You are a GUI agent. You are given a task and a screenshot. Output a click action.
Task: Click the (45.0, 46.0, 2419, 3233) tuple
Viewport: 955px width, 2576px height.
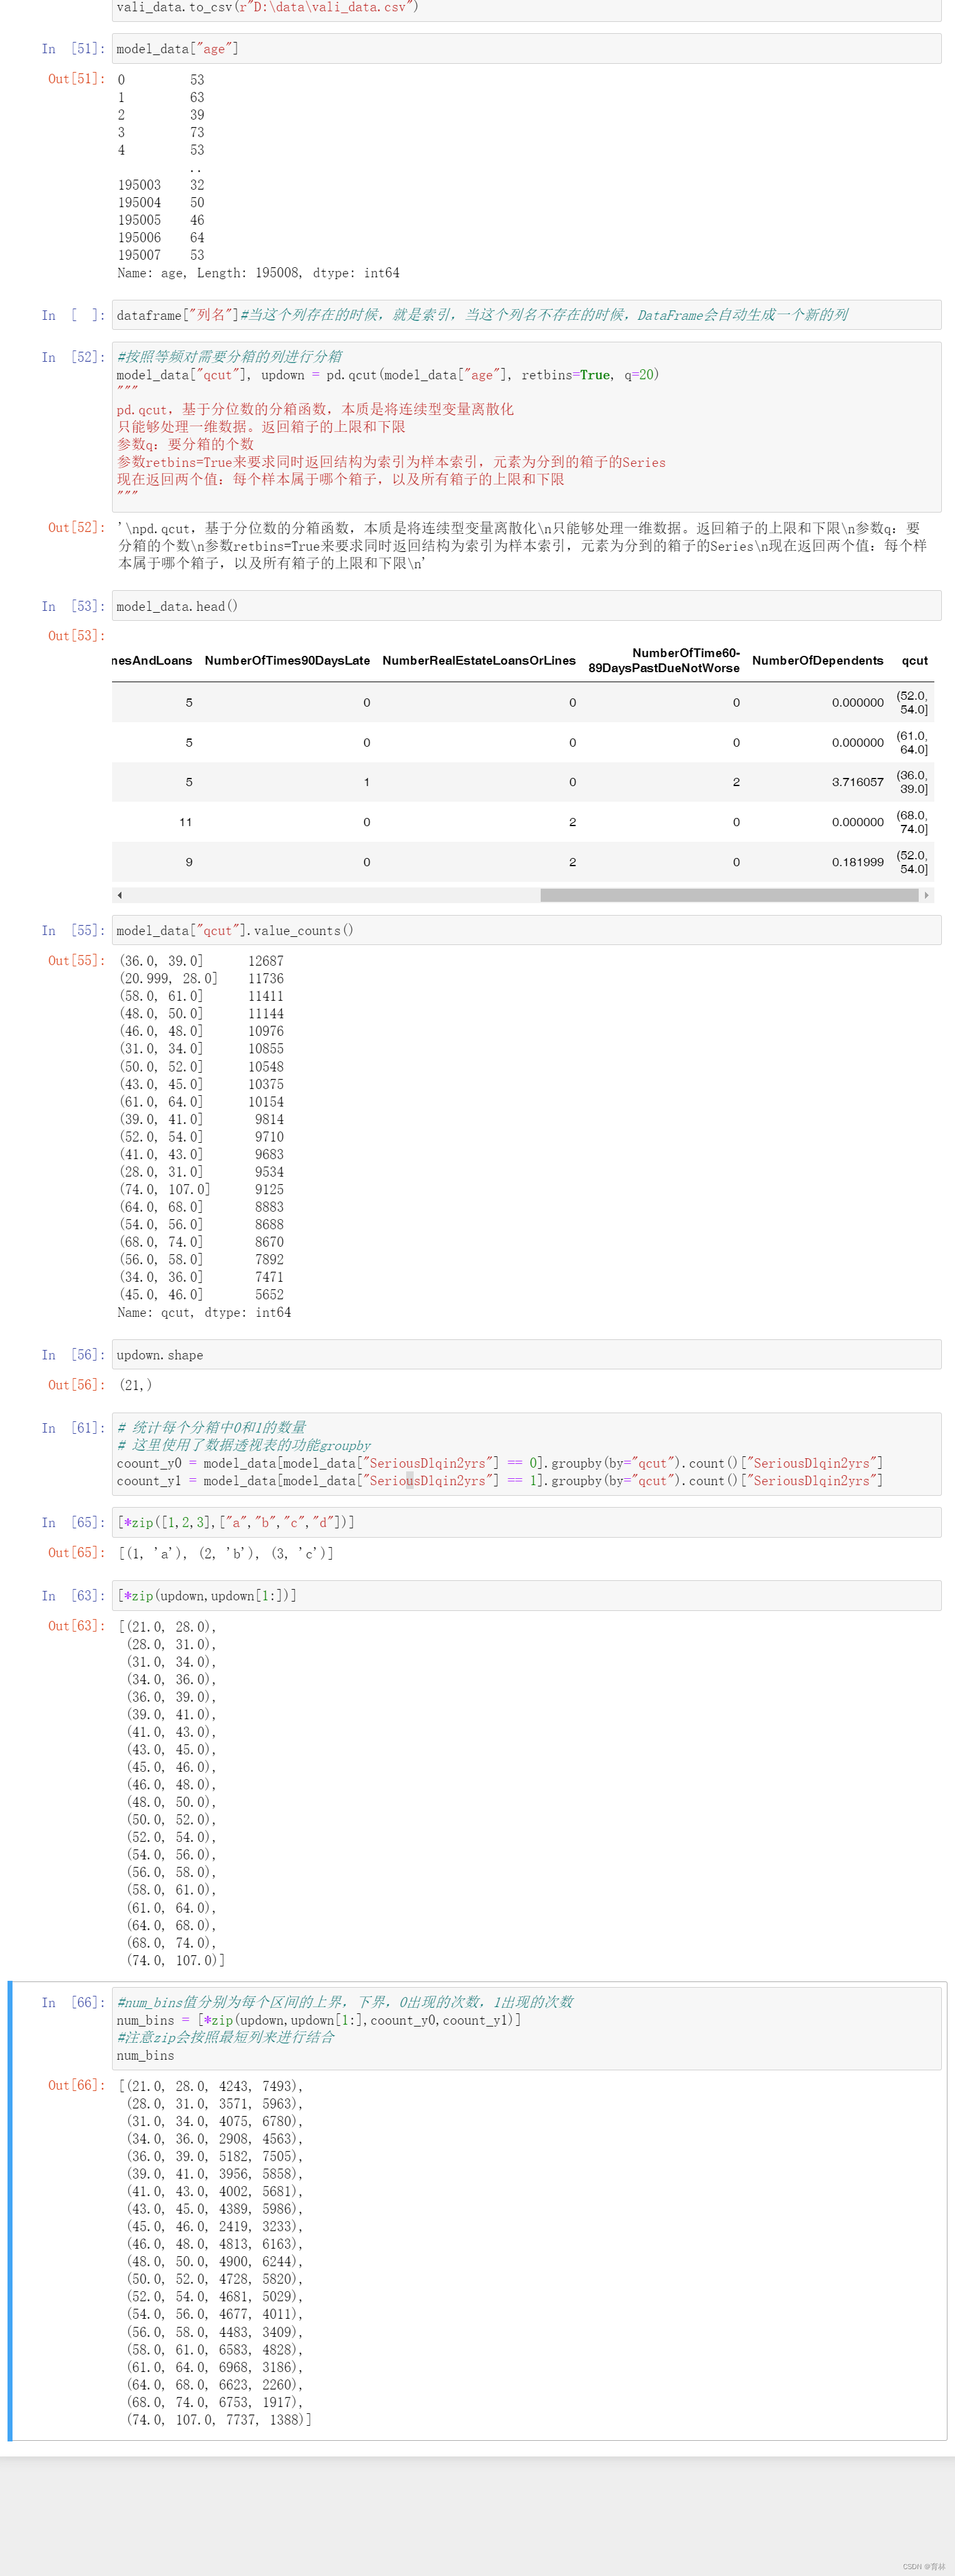click(214, 2226)
